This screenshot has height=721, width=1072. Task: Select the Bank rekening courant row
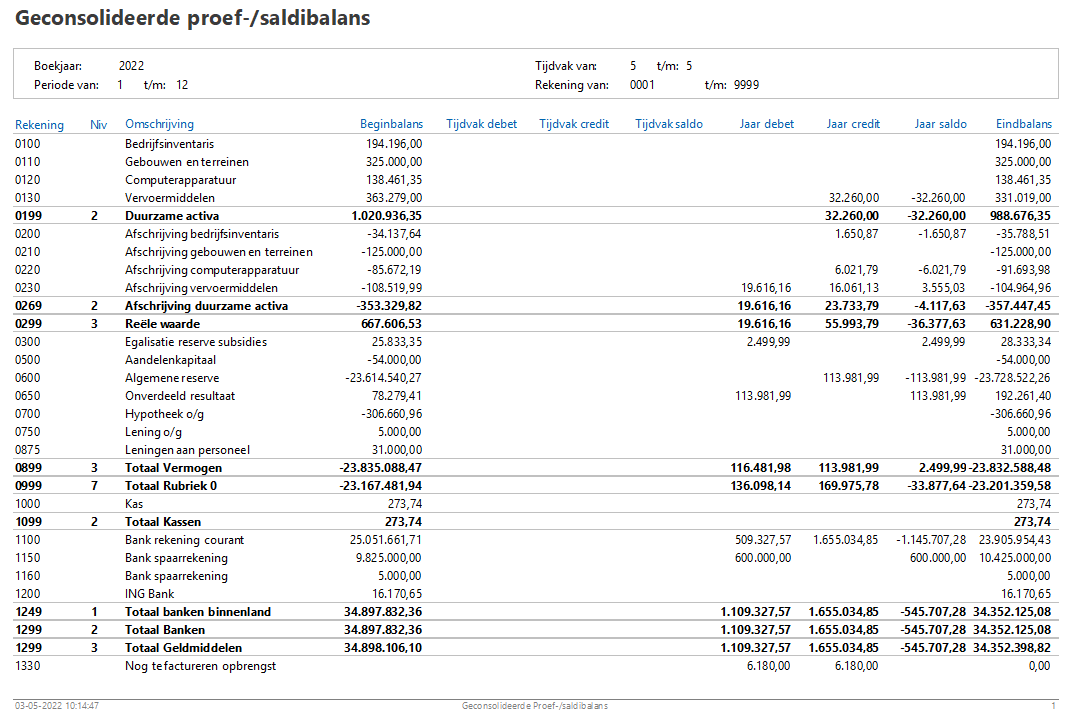[x=535, y=539]
